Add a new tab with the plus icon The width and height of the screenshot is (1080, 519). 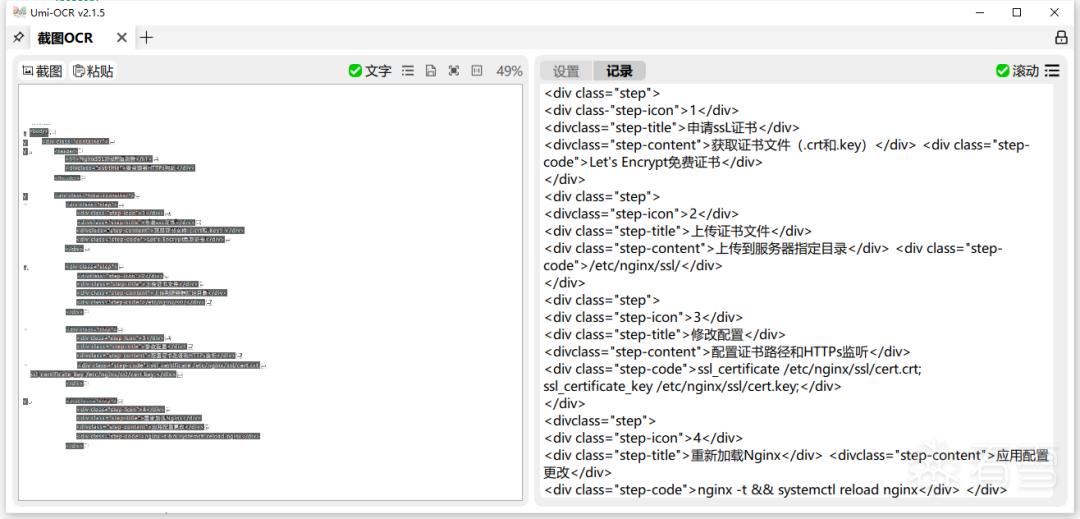(x=147, y=38)
